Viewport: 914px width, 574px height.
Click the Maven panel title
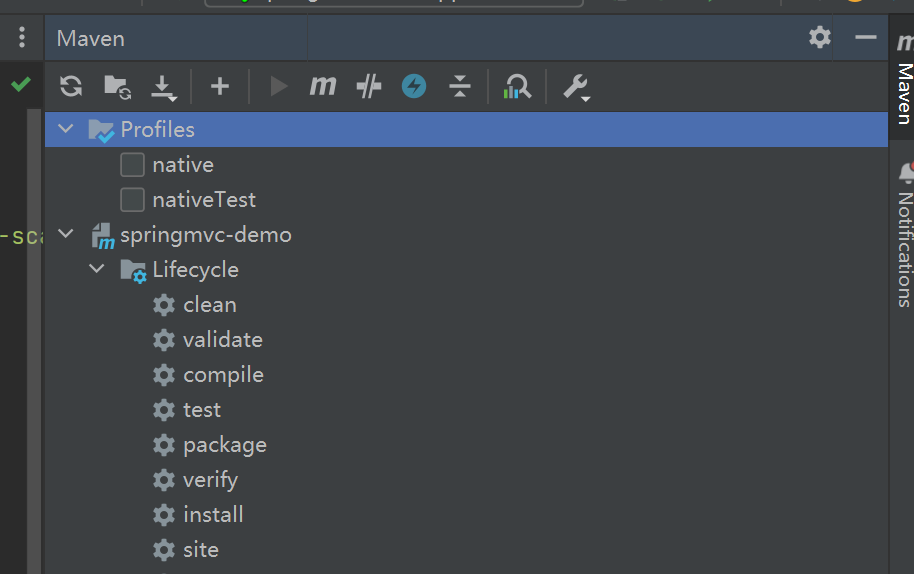pyautogui.click(x=90, y=38)
